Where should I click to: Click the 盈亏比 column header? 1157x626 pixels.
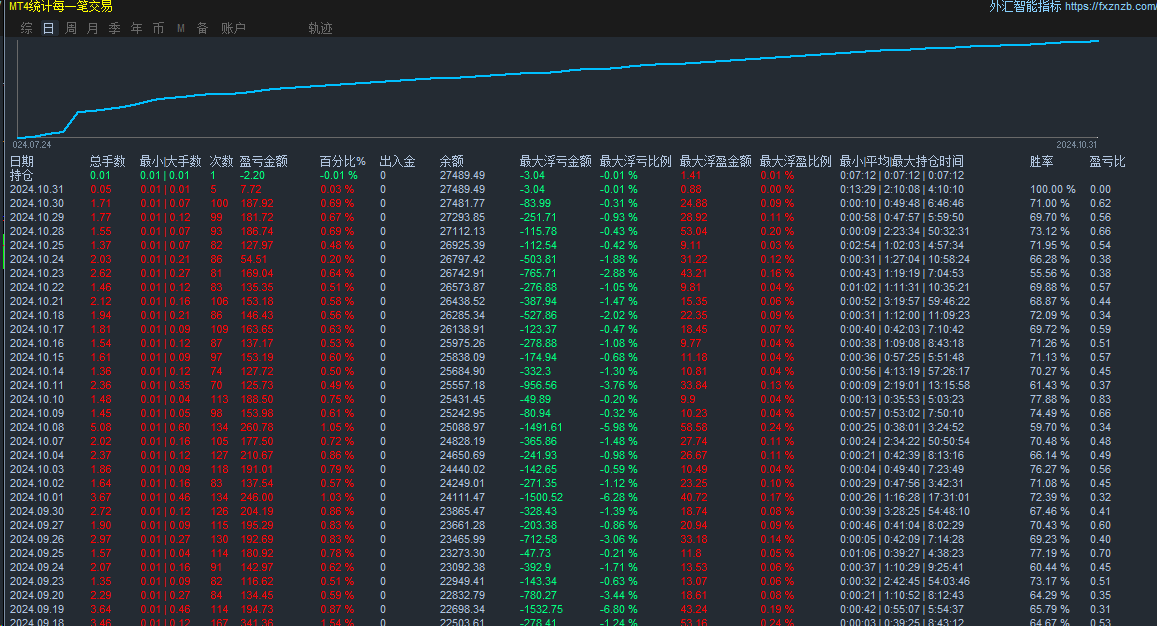(x=1108, y=161)
